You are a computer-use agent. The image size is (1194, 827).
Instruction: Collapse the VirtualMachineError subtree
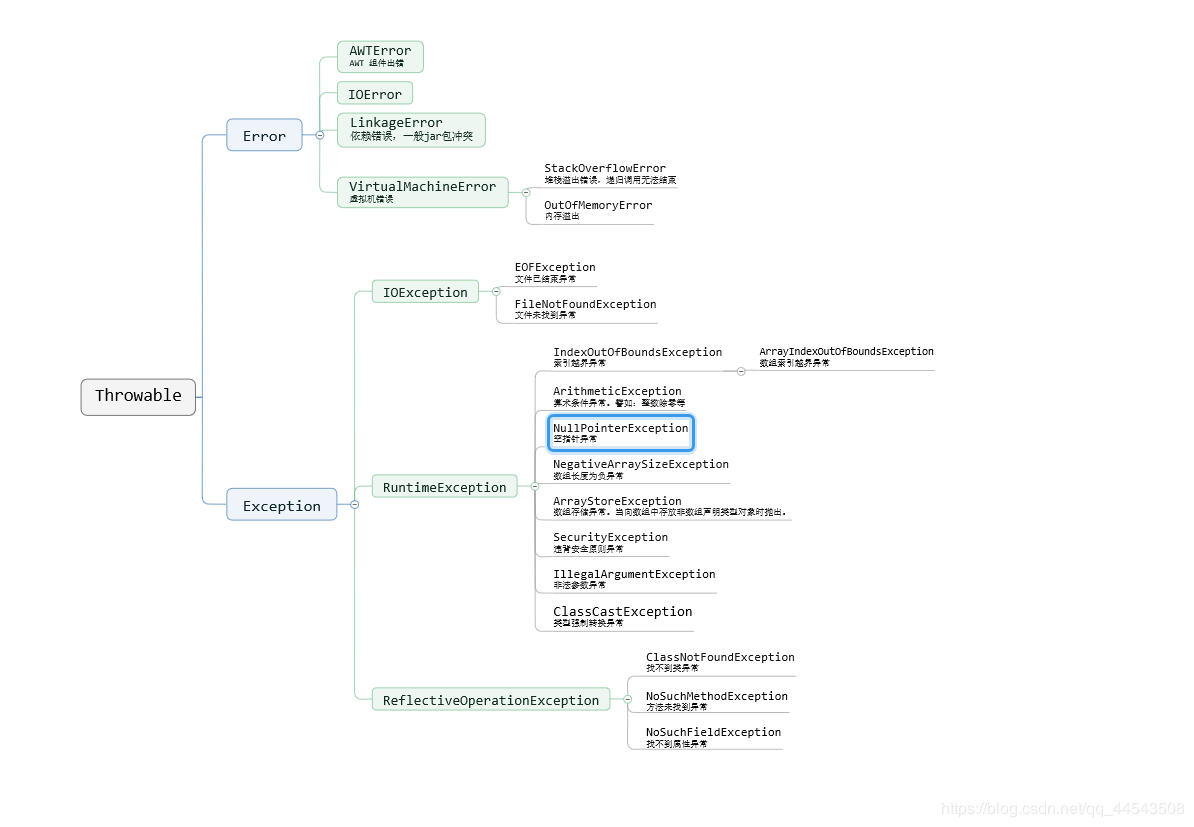click(x=526, y=192)
